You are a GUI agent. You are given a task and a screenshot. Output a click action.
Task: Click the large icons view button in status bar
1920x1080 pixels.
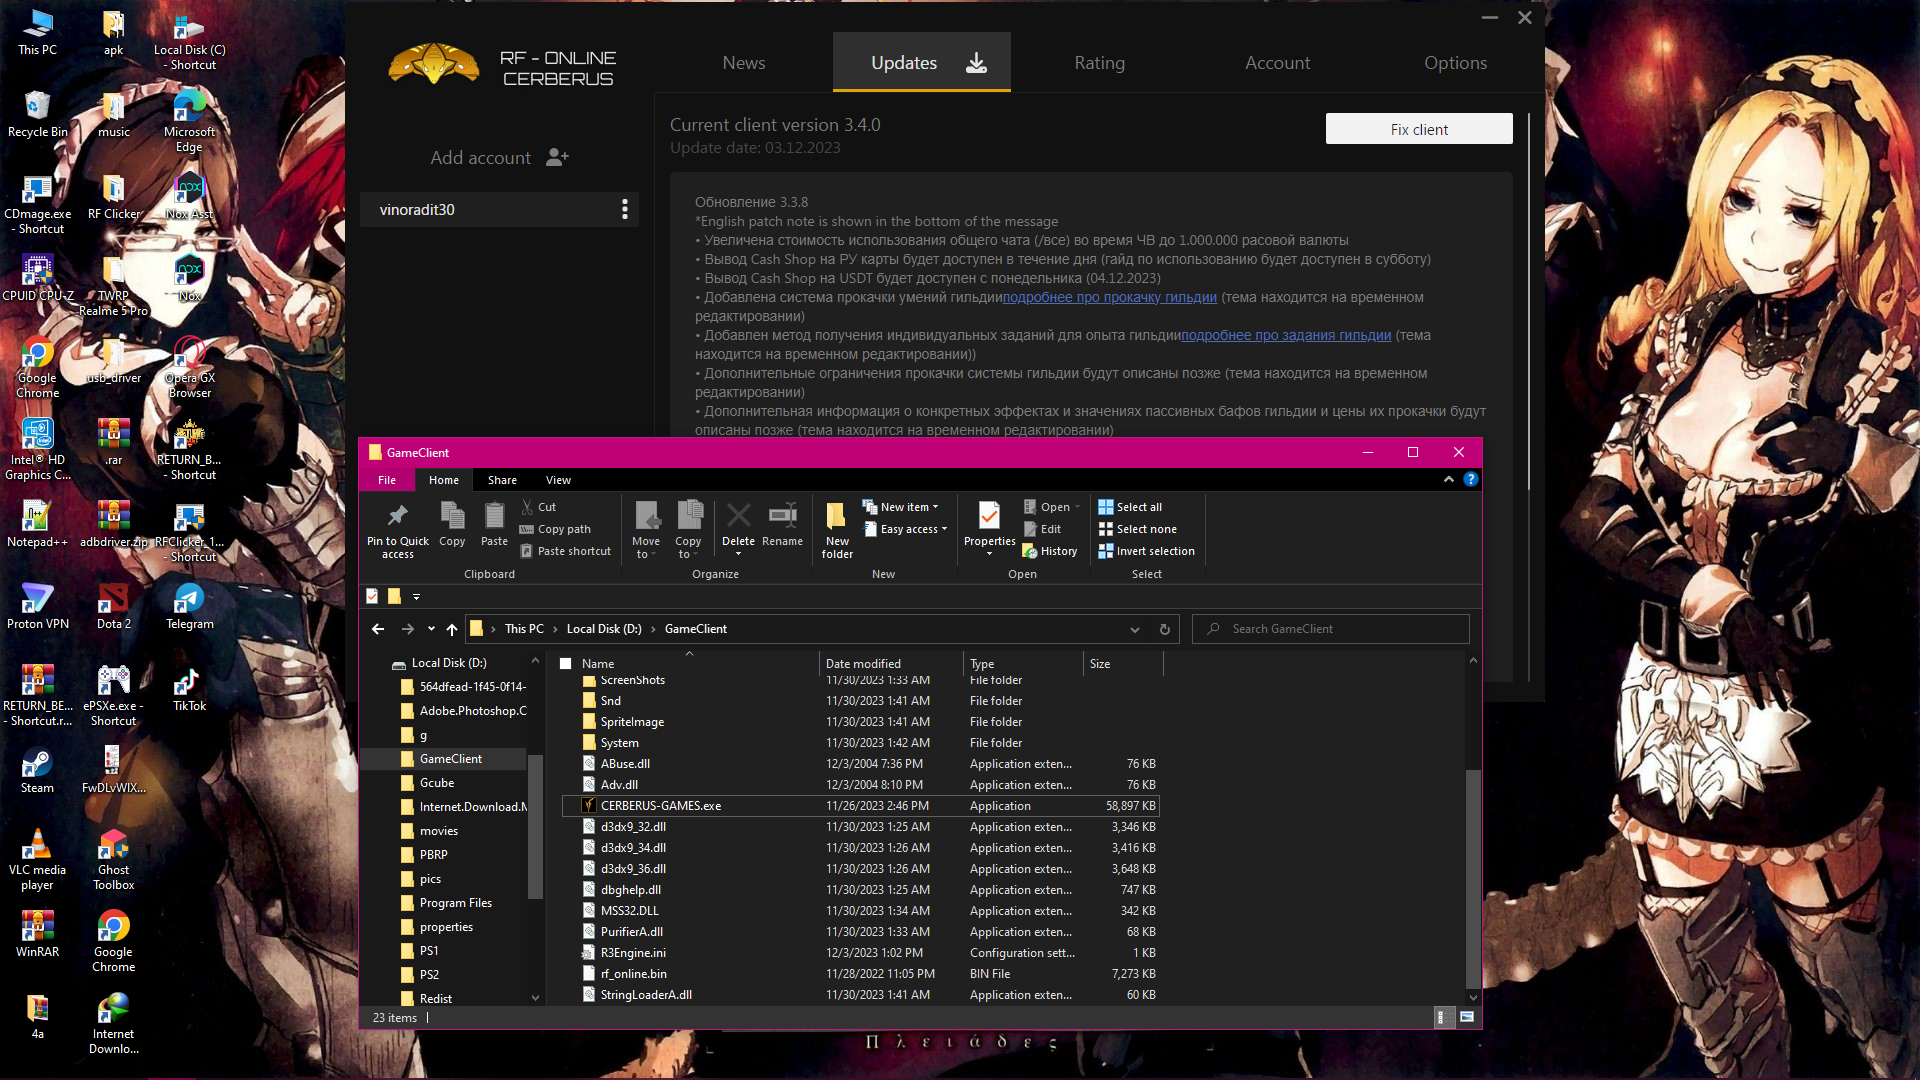coord(1467,1017)
